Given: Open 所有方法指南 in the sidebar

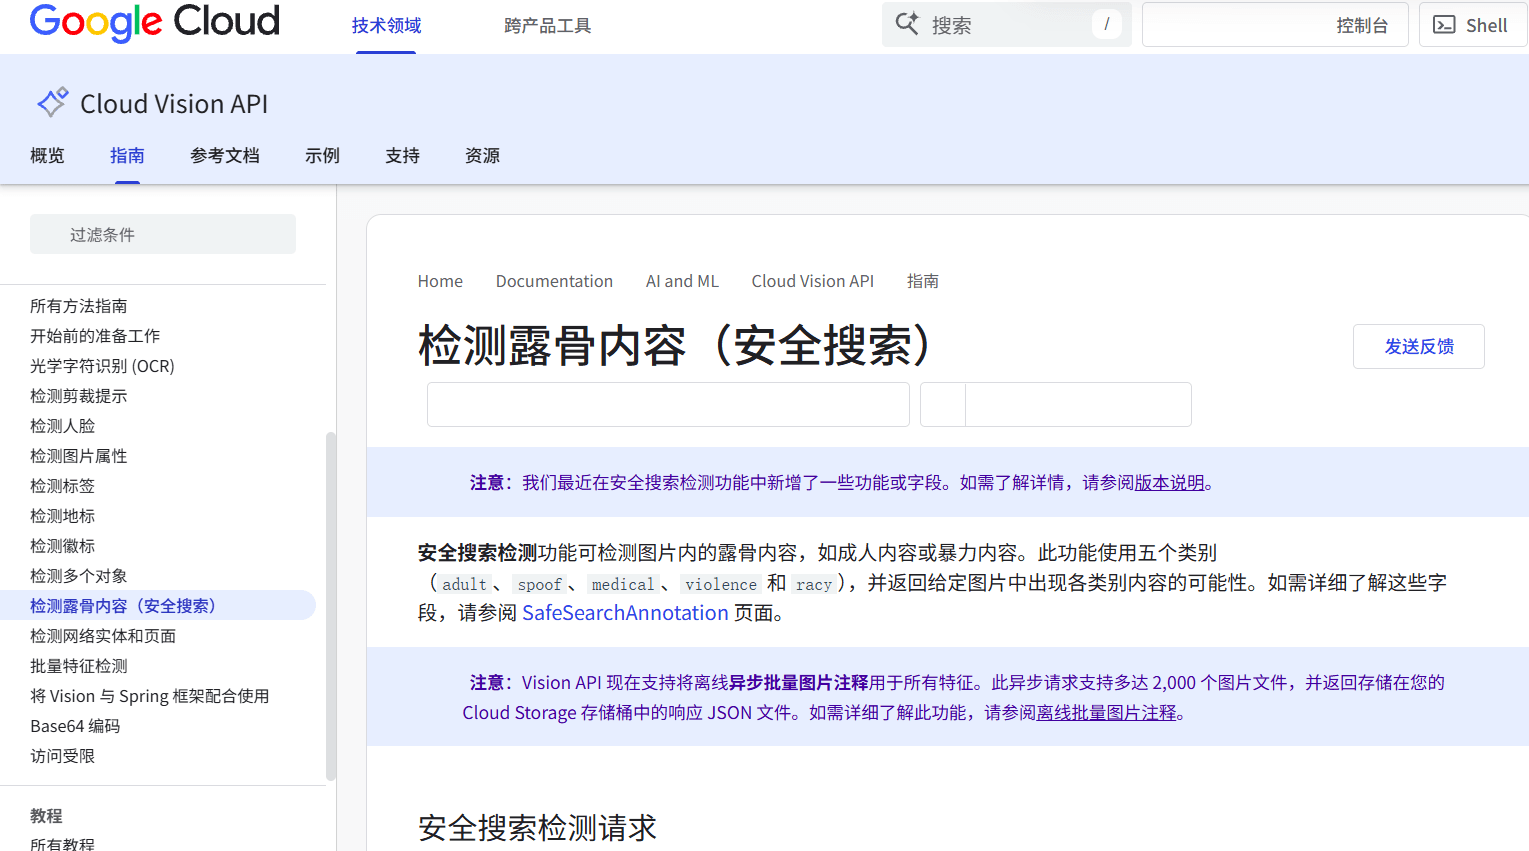Looking at the screenshot, I should tap(79, 306).
